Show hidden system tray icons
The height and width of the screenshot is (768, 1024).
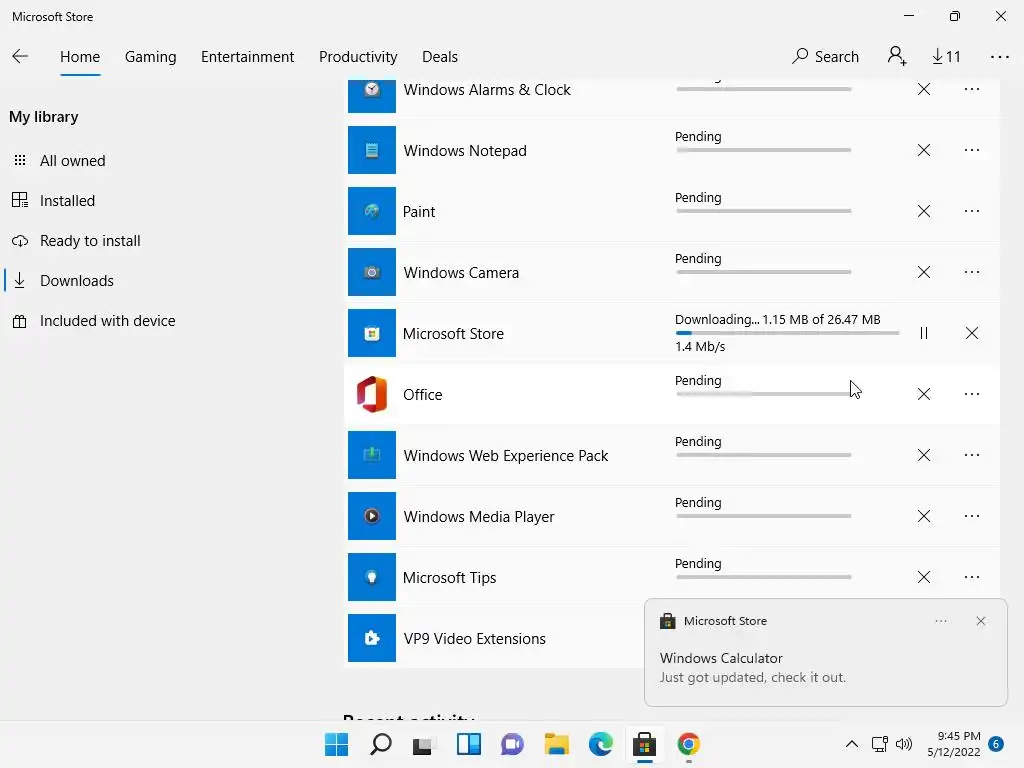[852, 744]
